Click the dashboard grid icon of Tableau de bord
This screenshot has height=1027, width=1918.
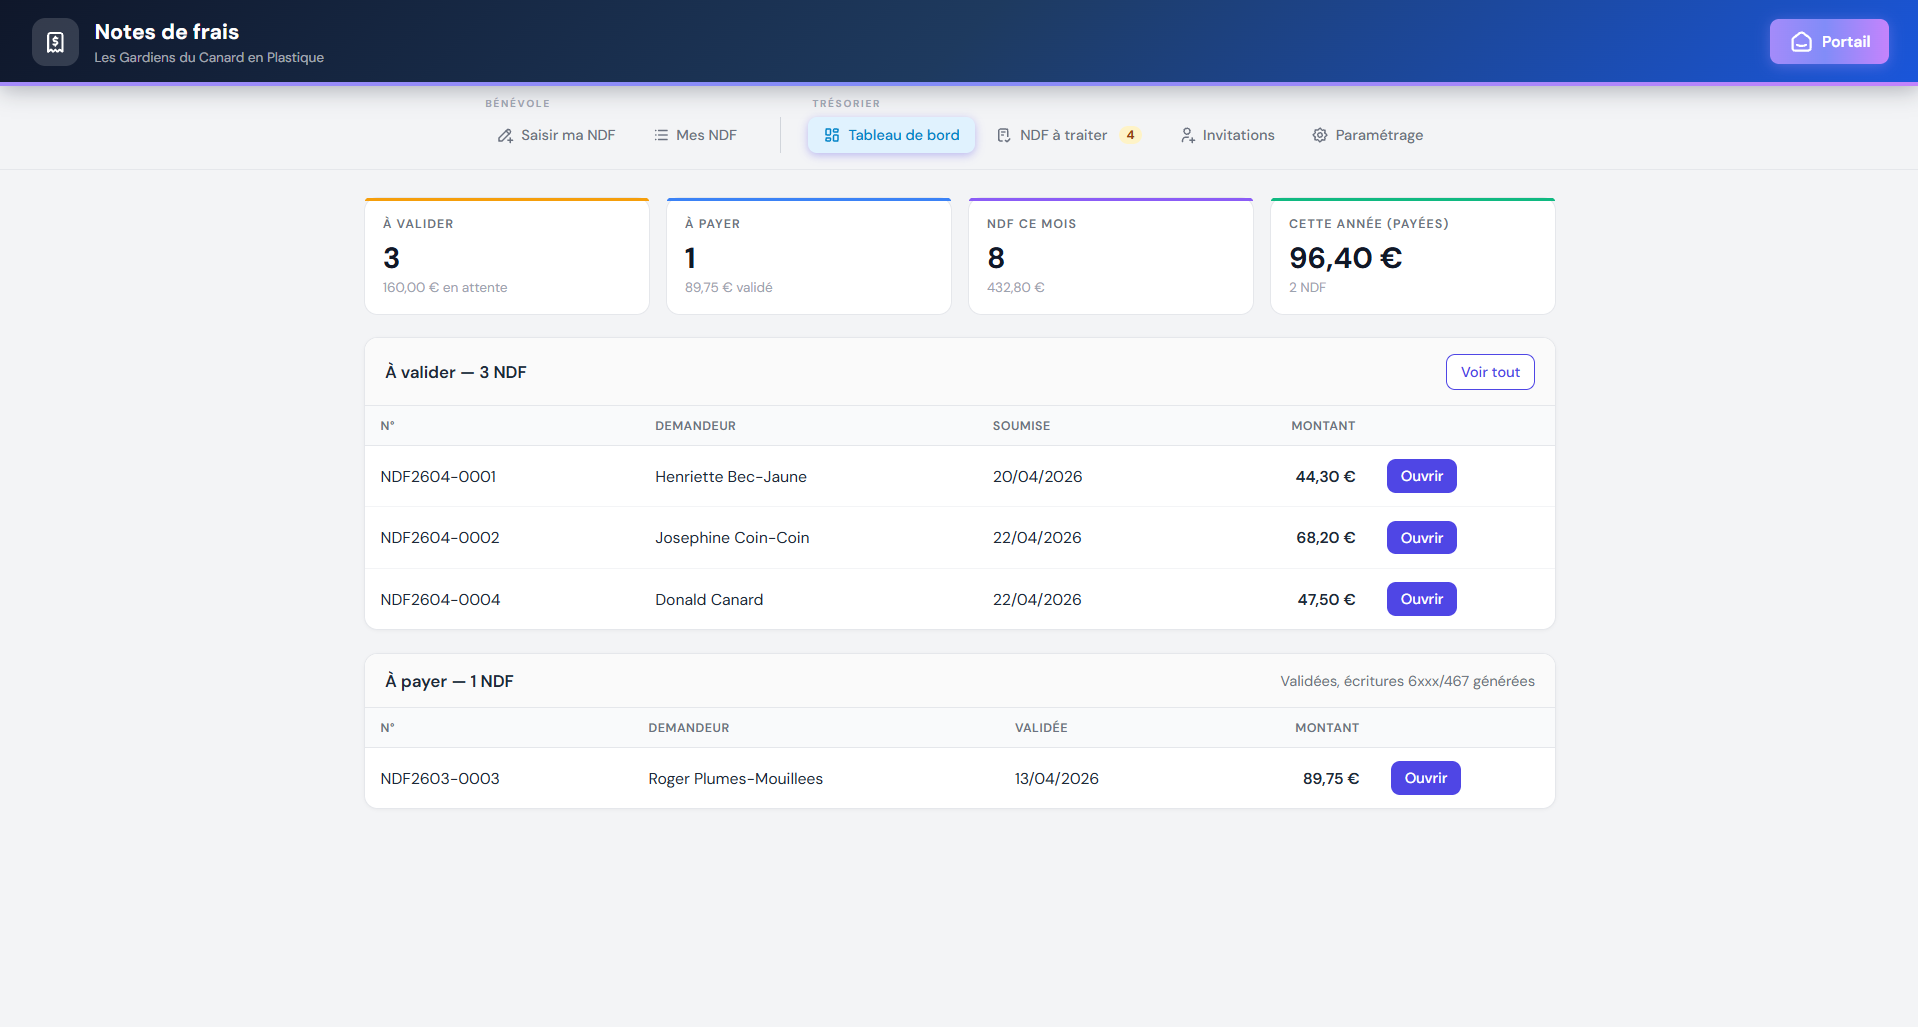pos(831,135)
